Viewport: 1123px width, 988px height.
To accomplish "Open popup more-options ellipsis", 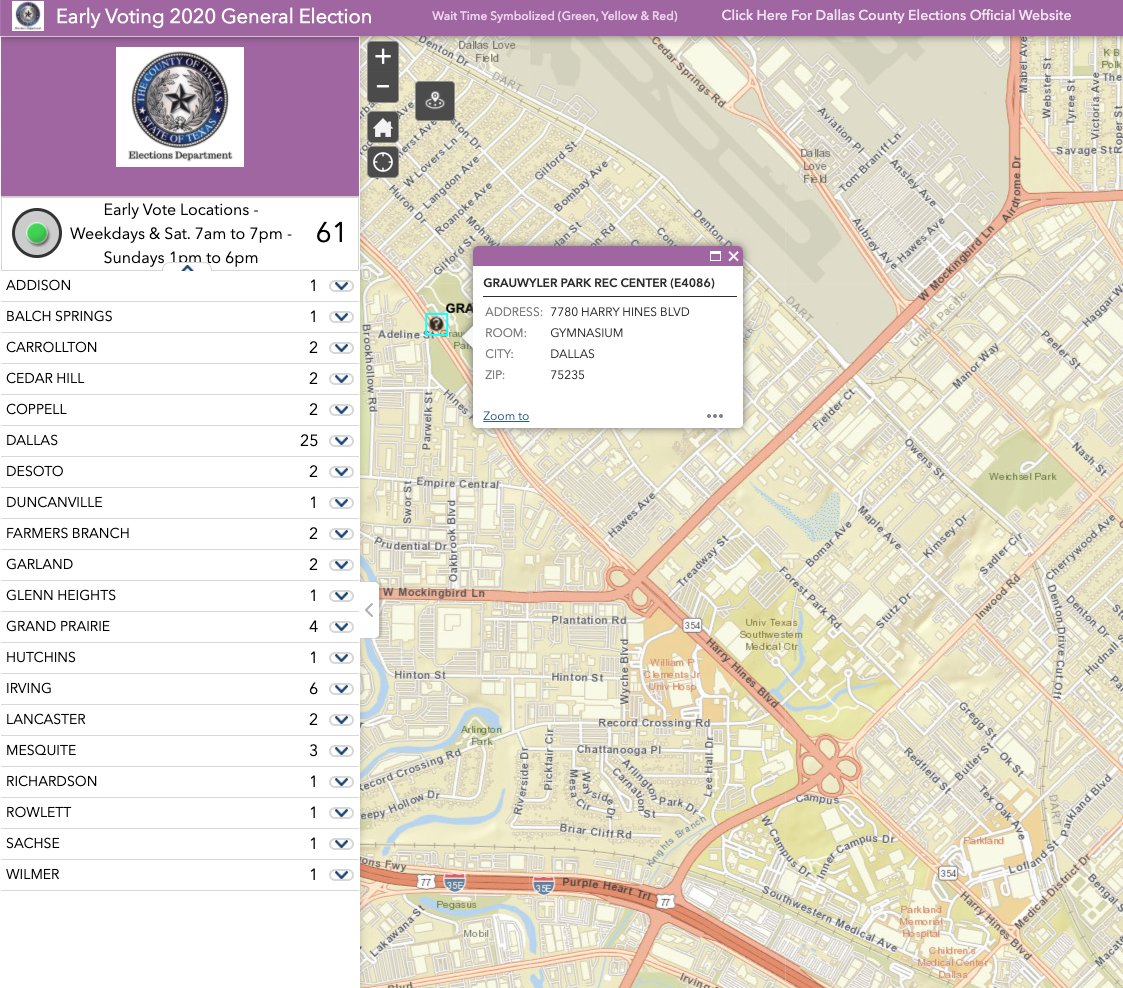I will [715, 416].
